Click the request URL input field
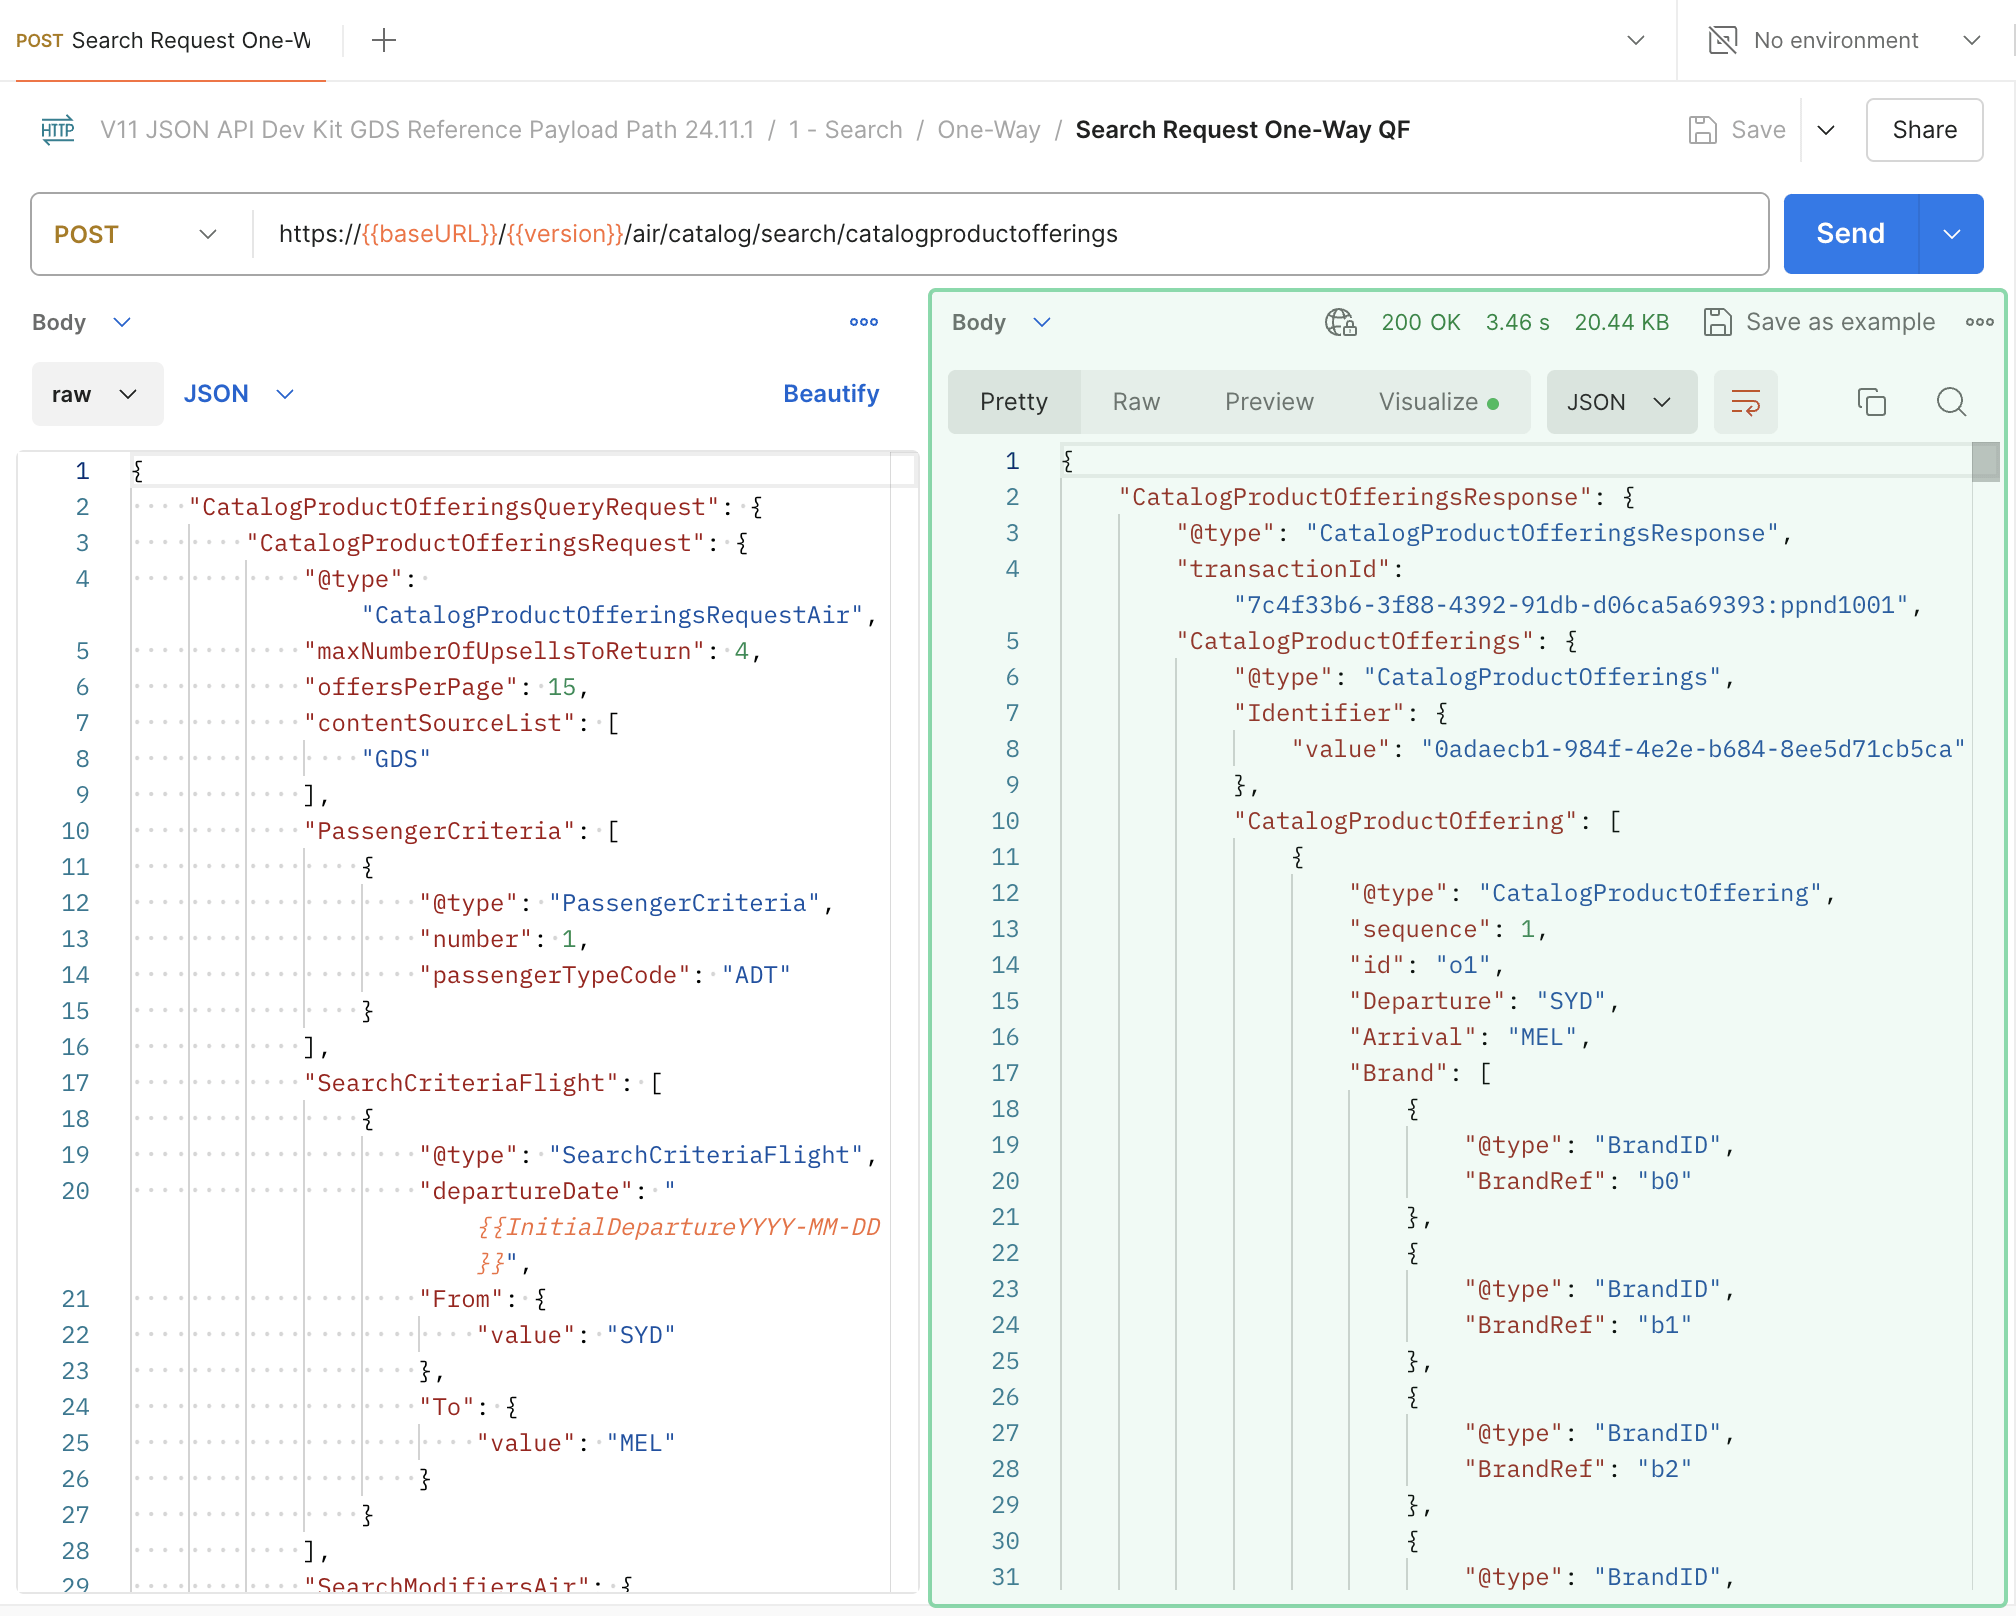The image size is (2016, 1616). [1000, 234]
